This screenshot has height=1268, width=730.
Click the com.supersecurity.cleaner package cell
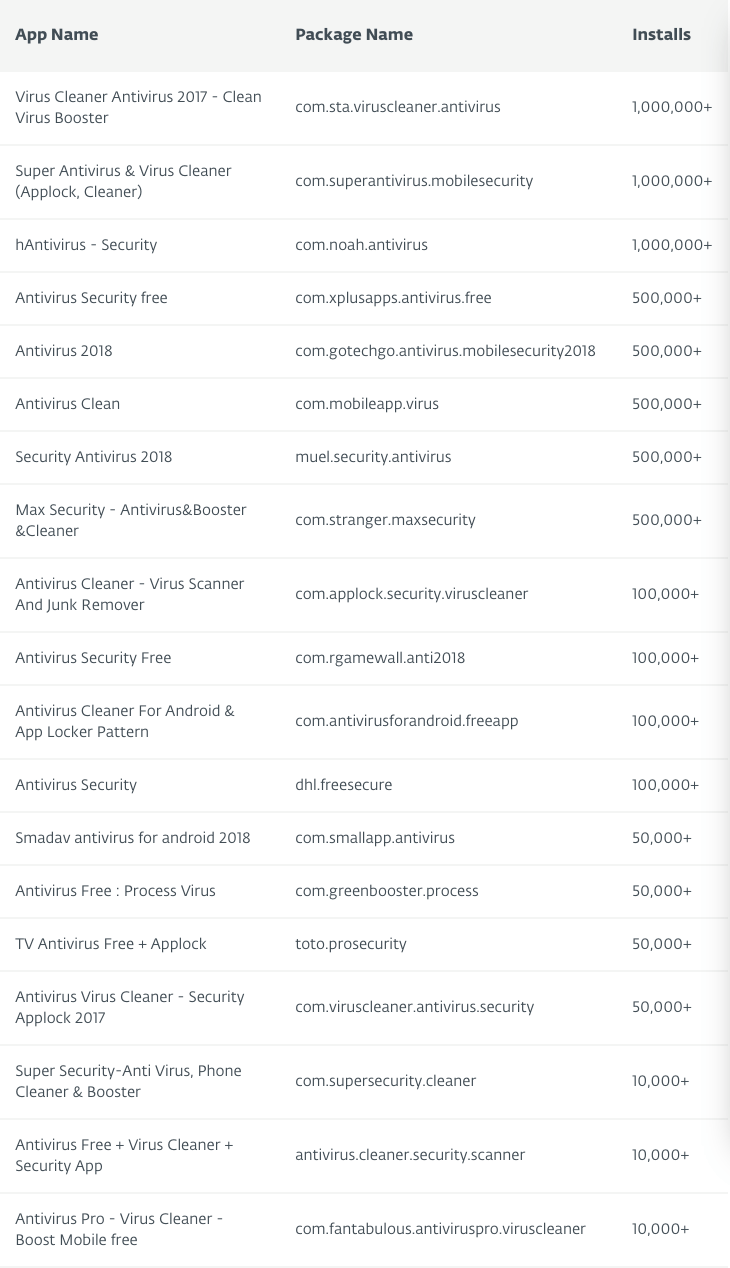click(386, 1081)
